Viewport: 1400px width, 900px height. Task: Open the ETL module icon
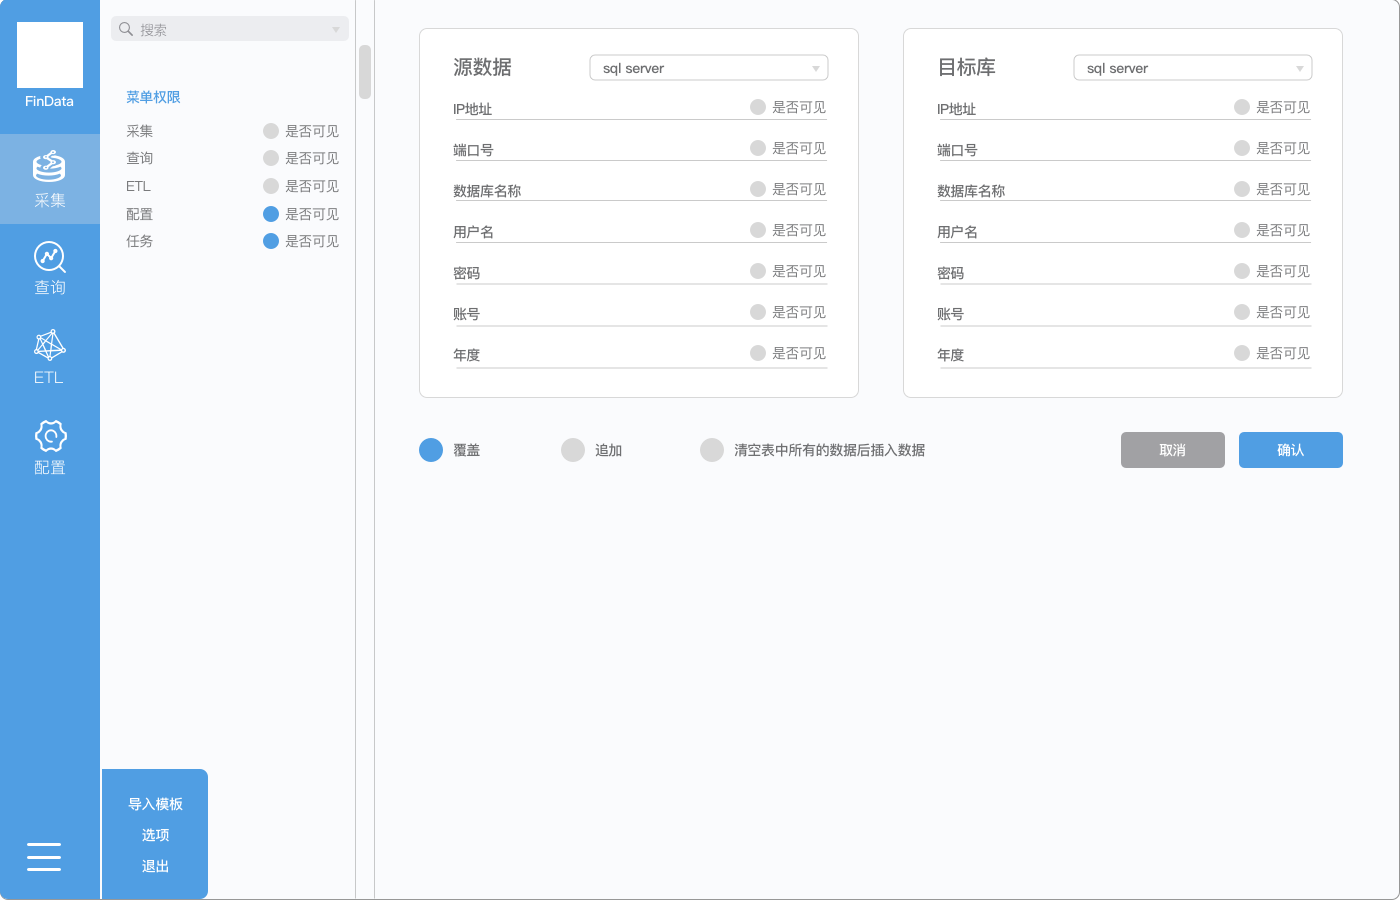[49, 345]
